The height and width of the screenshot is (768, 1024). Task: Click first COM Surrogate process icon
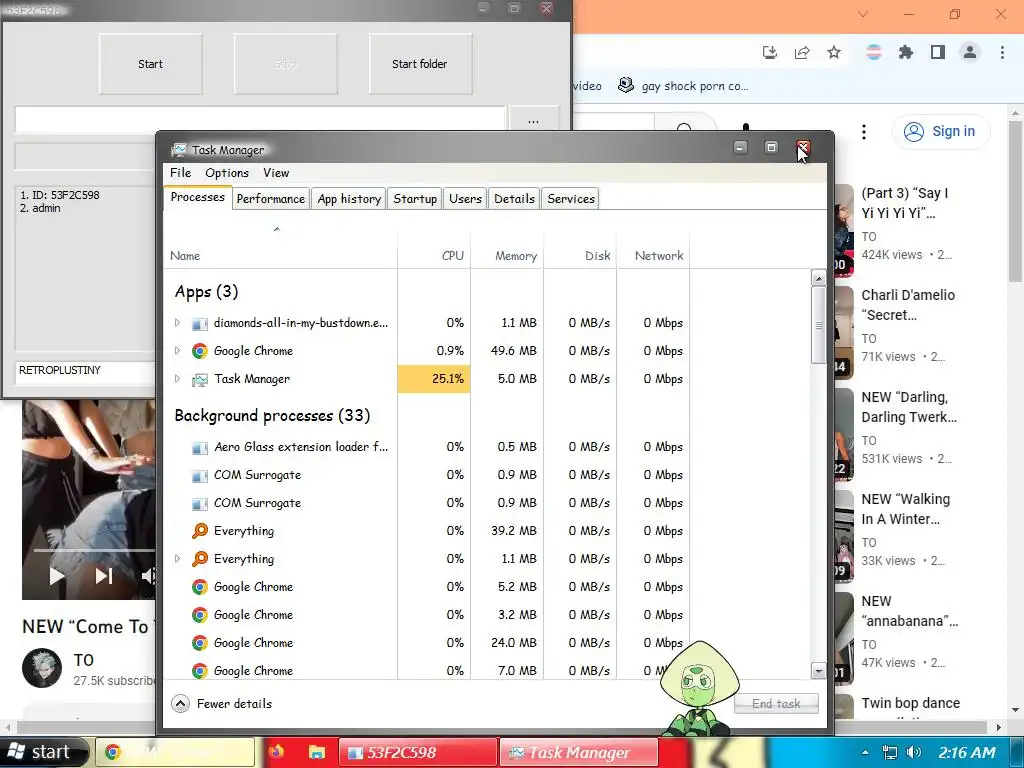click(x=200, y=475)
